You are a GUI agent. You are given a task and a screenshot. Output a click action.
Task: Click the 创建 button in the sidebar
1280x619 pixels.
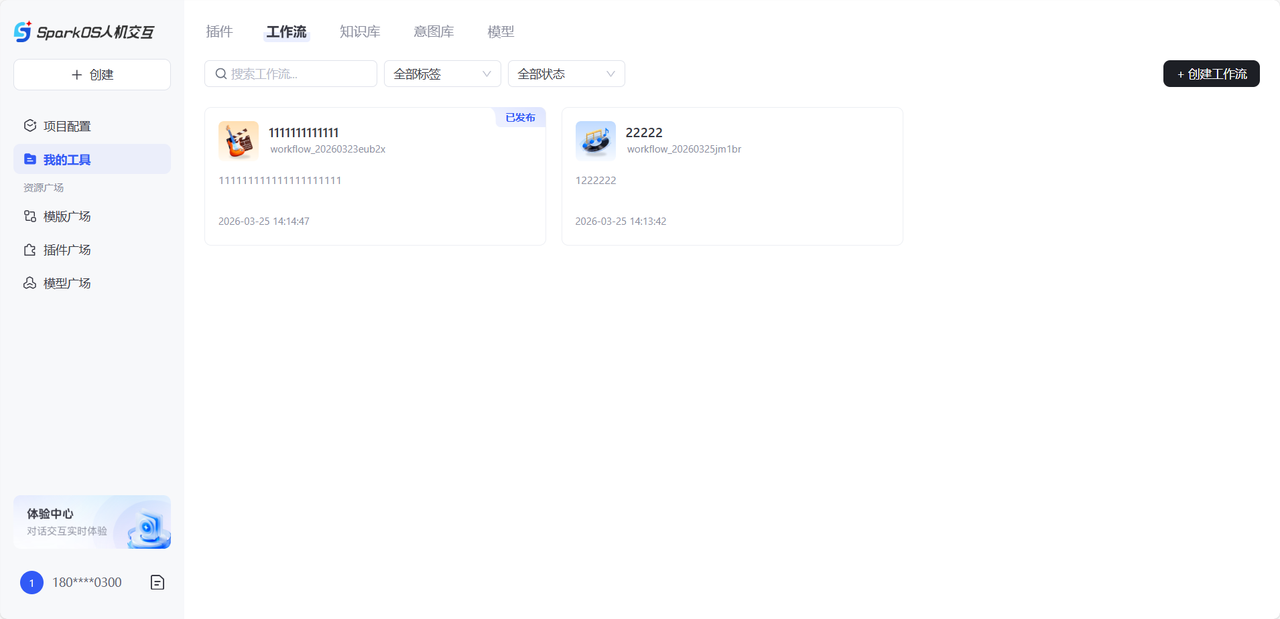click(x=92, y=75)
